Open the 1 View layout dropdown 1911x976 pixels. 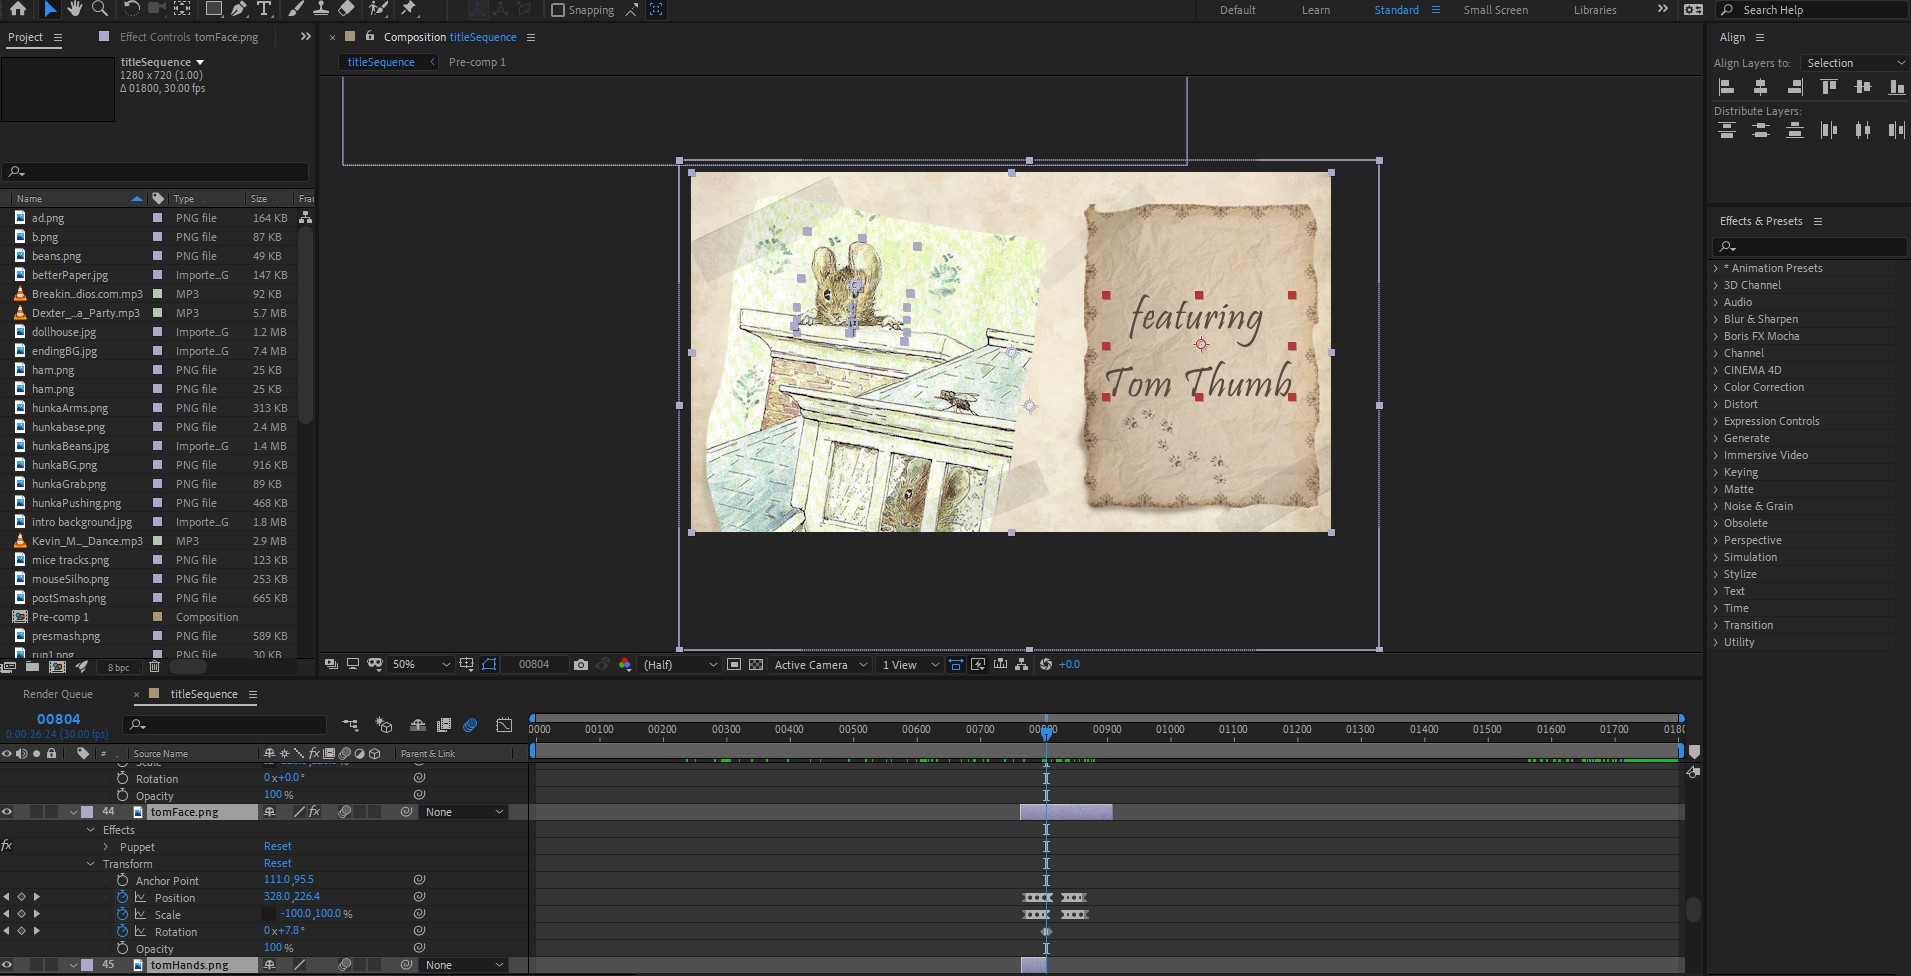(909, 664)
